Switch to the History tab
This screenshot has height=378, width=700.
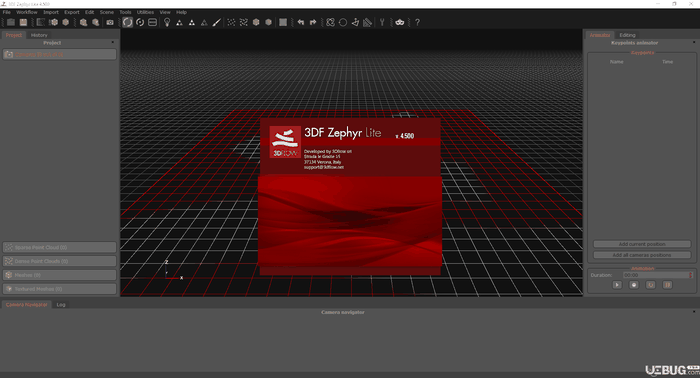[39, 35]
